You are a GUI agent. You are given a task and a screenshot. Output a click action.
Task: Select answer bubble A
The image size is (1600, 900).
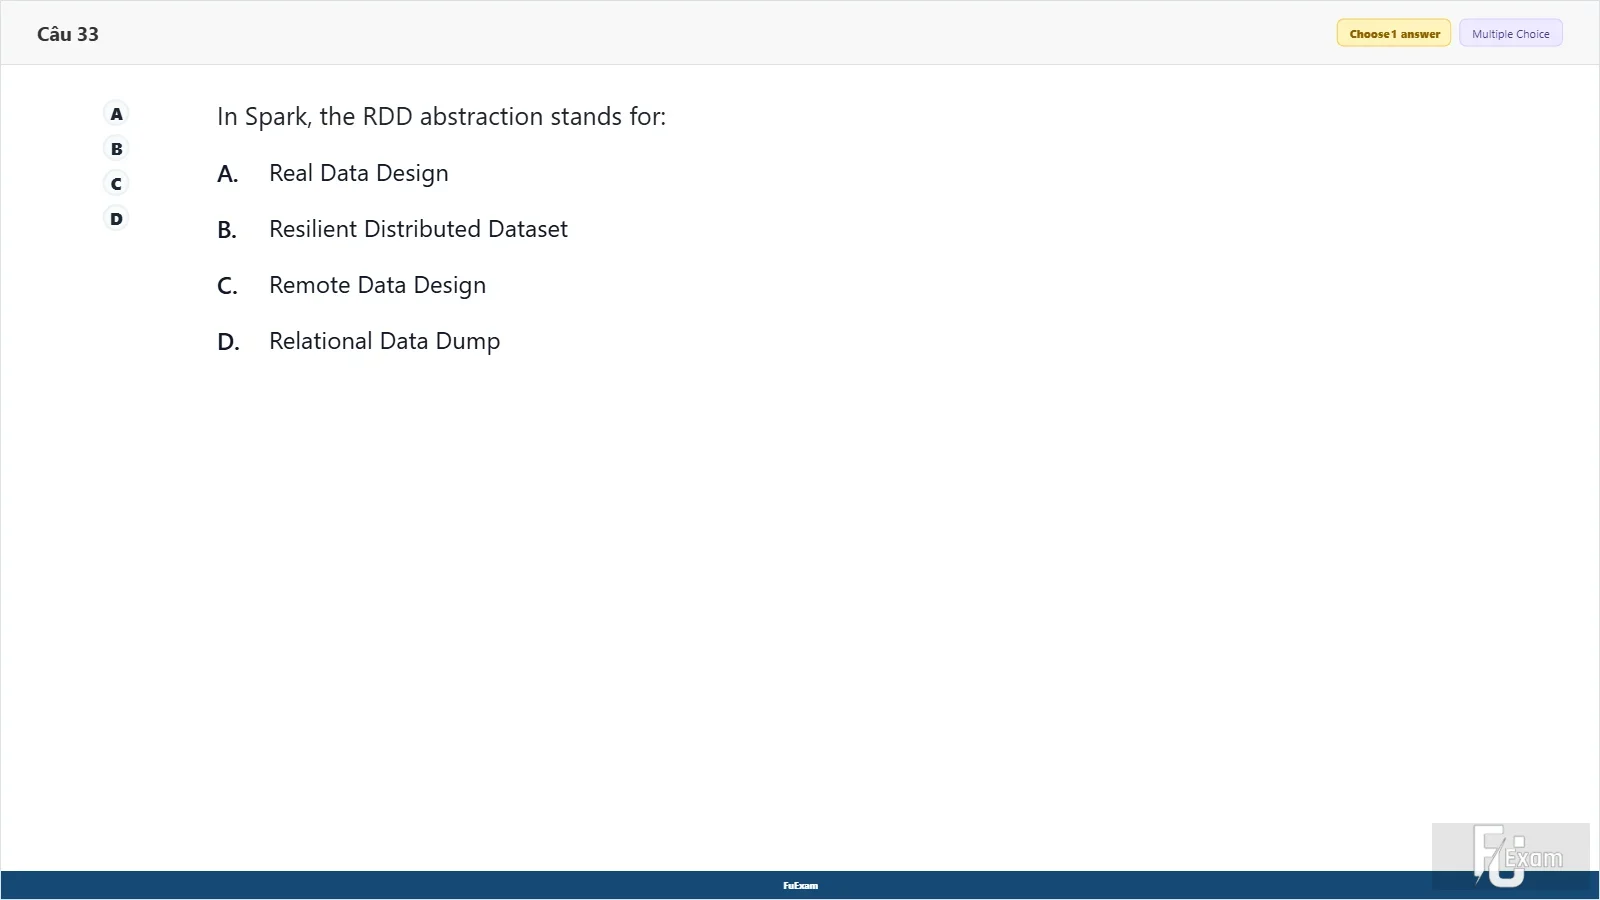click(x=117, y=114)
